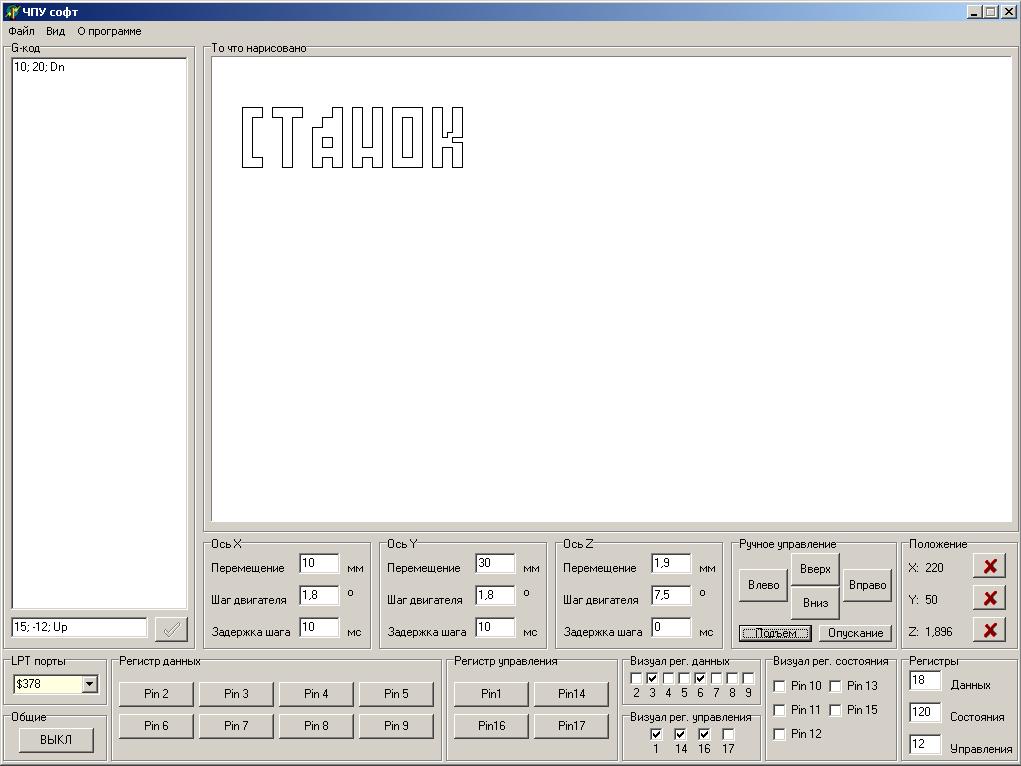Click the red X beside Z position
Image resolution: width=1021 pixels, height=766 pixels.
click(989, 631)
